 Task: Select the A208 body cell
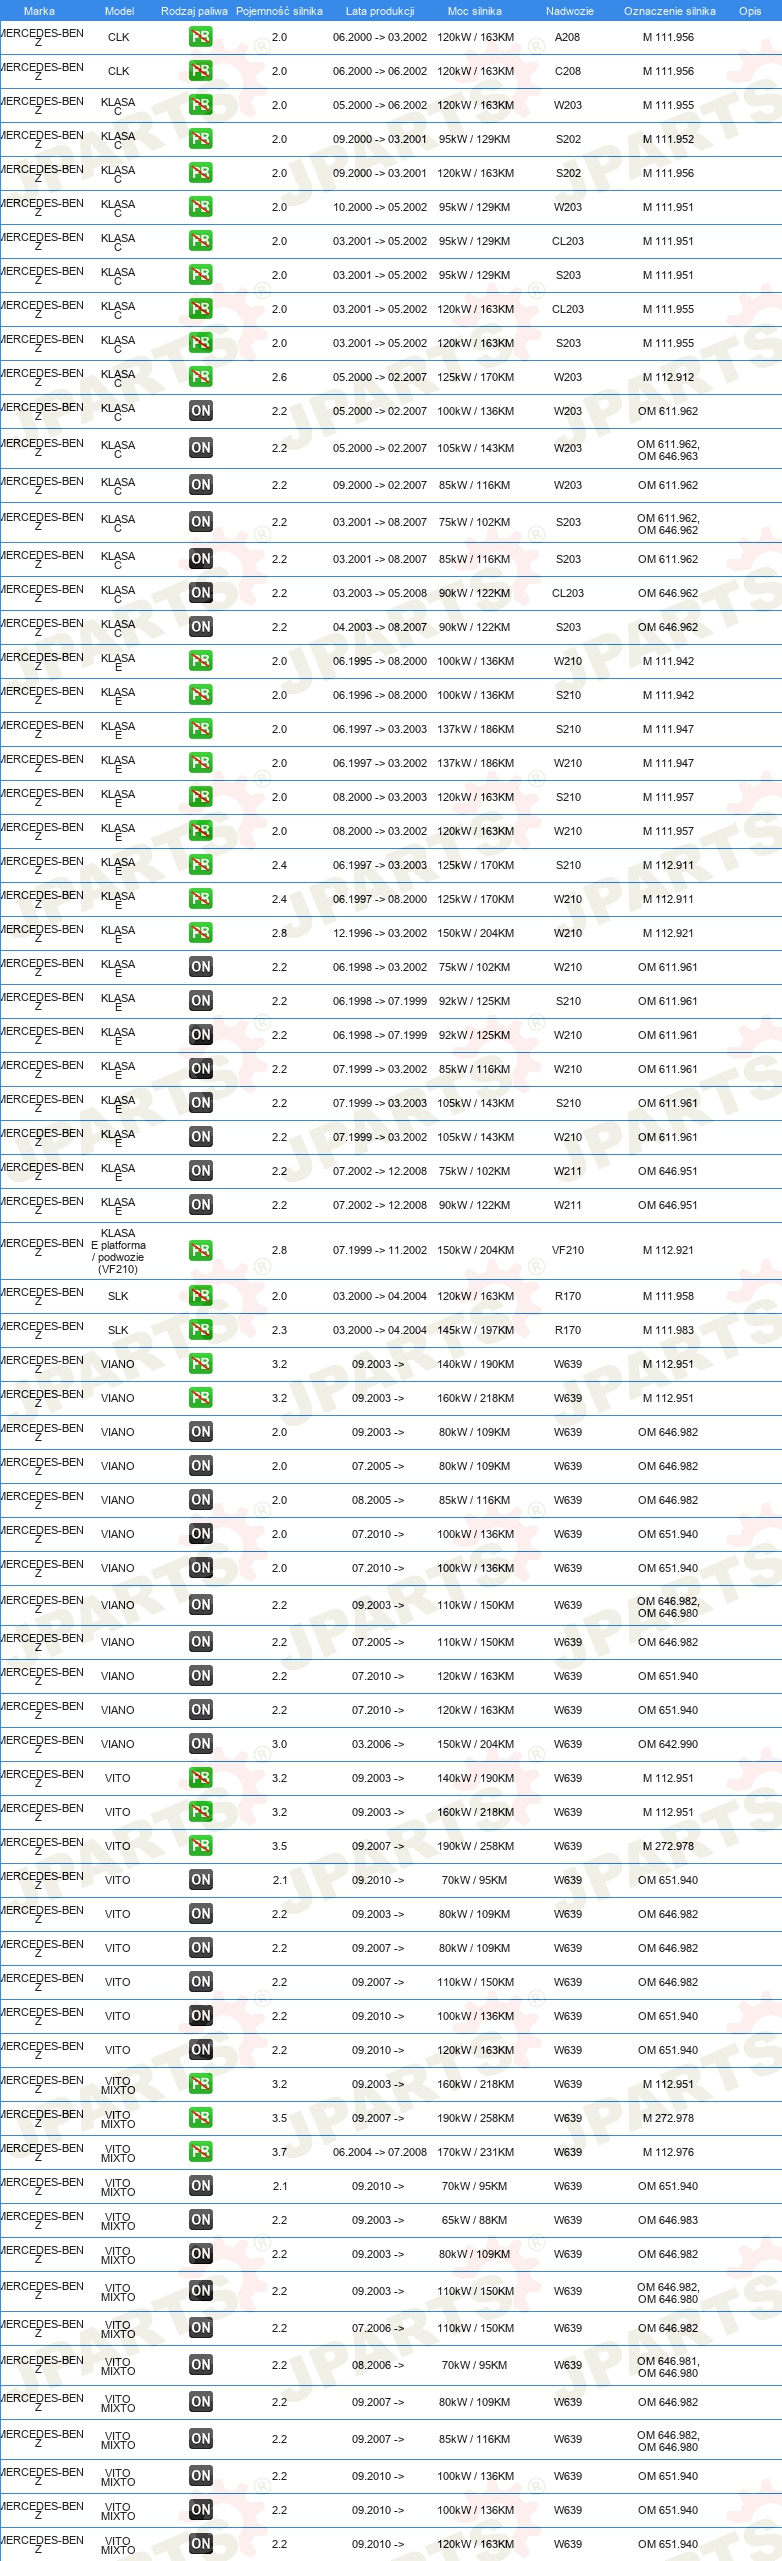point(568,37)
